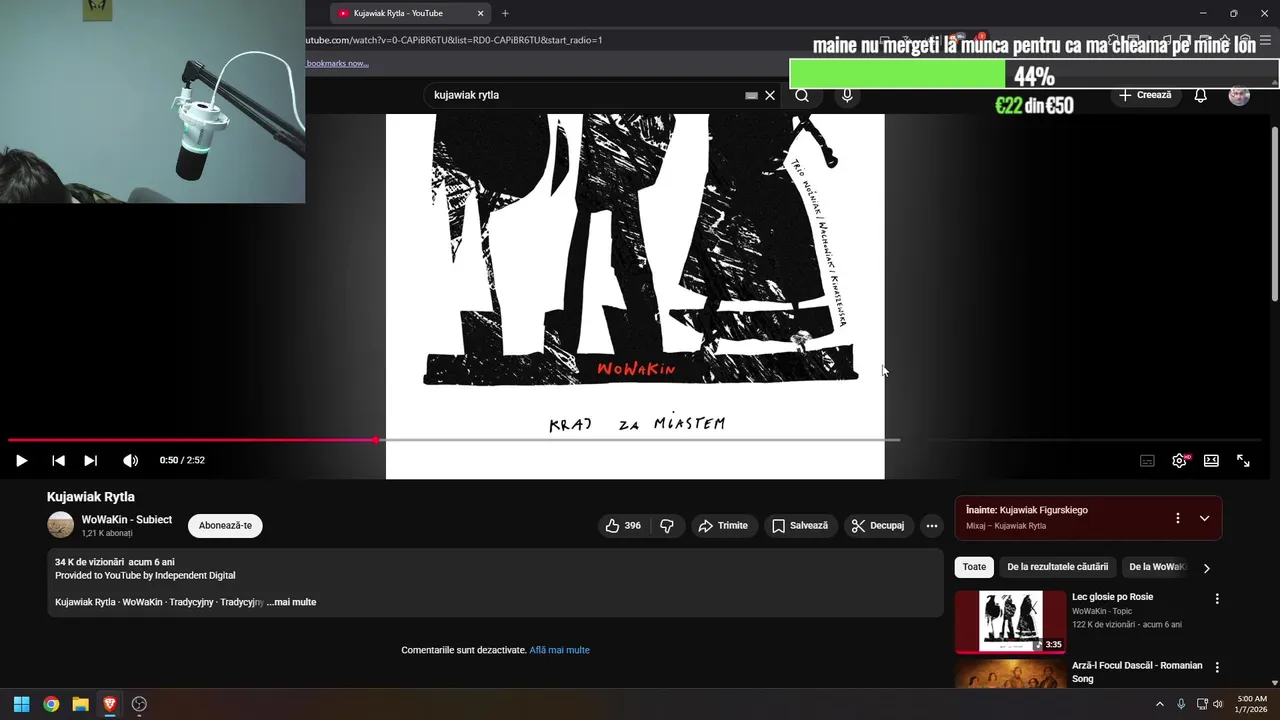Viewport: 1280px width, 720px height.
Task: Dislike the video with thumbs-down
Action: pyautogui.click(x=667, y=525)
